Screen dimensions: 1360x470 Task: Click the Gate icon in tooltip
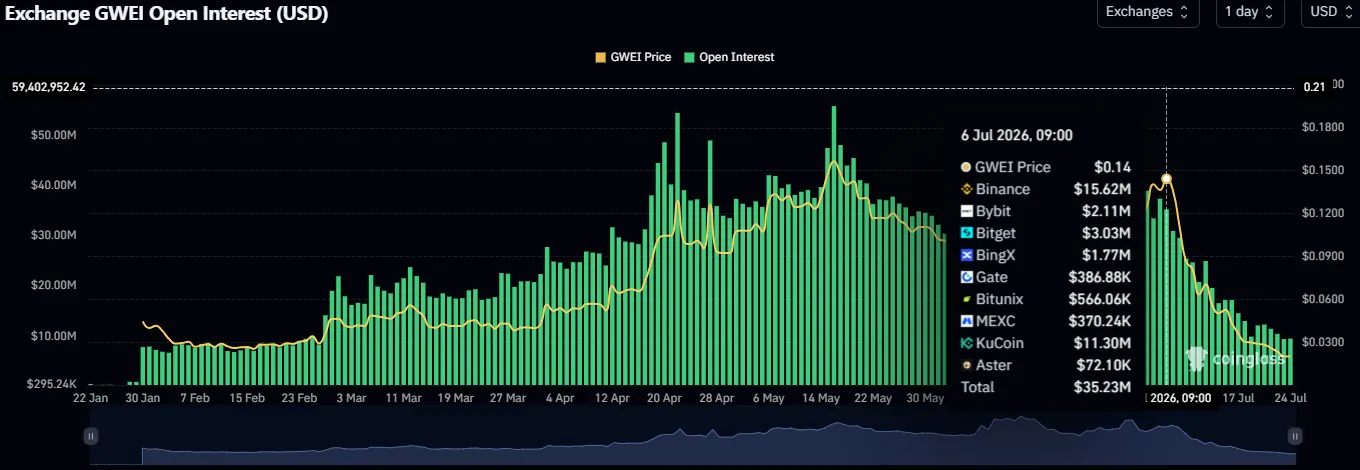pos(967,277)
